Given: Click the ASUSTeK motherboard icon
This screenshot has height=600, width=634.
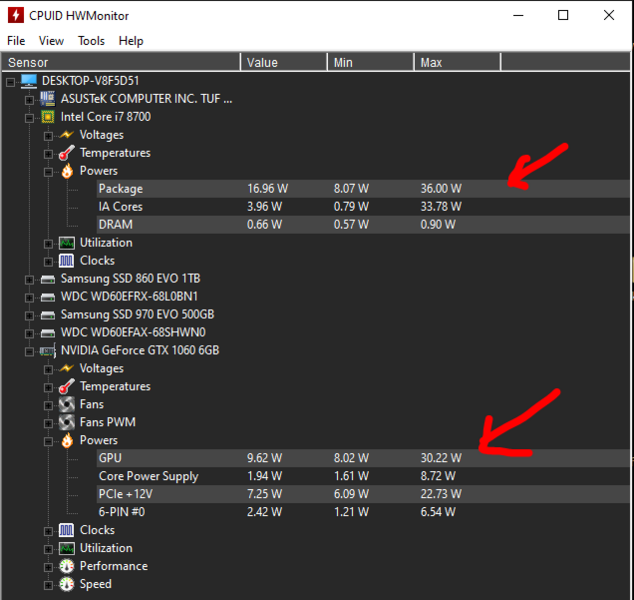Looking at the screenshot, I should coord(48,99).
